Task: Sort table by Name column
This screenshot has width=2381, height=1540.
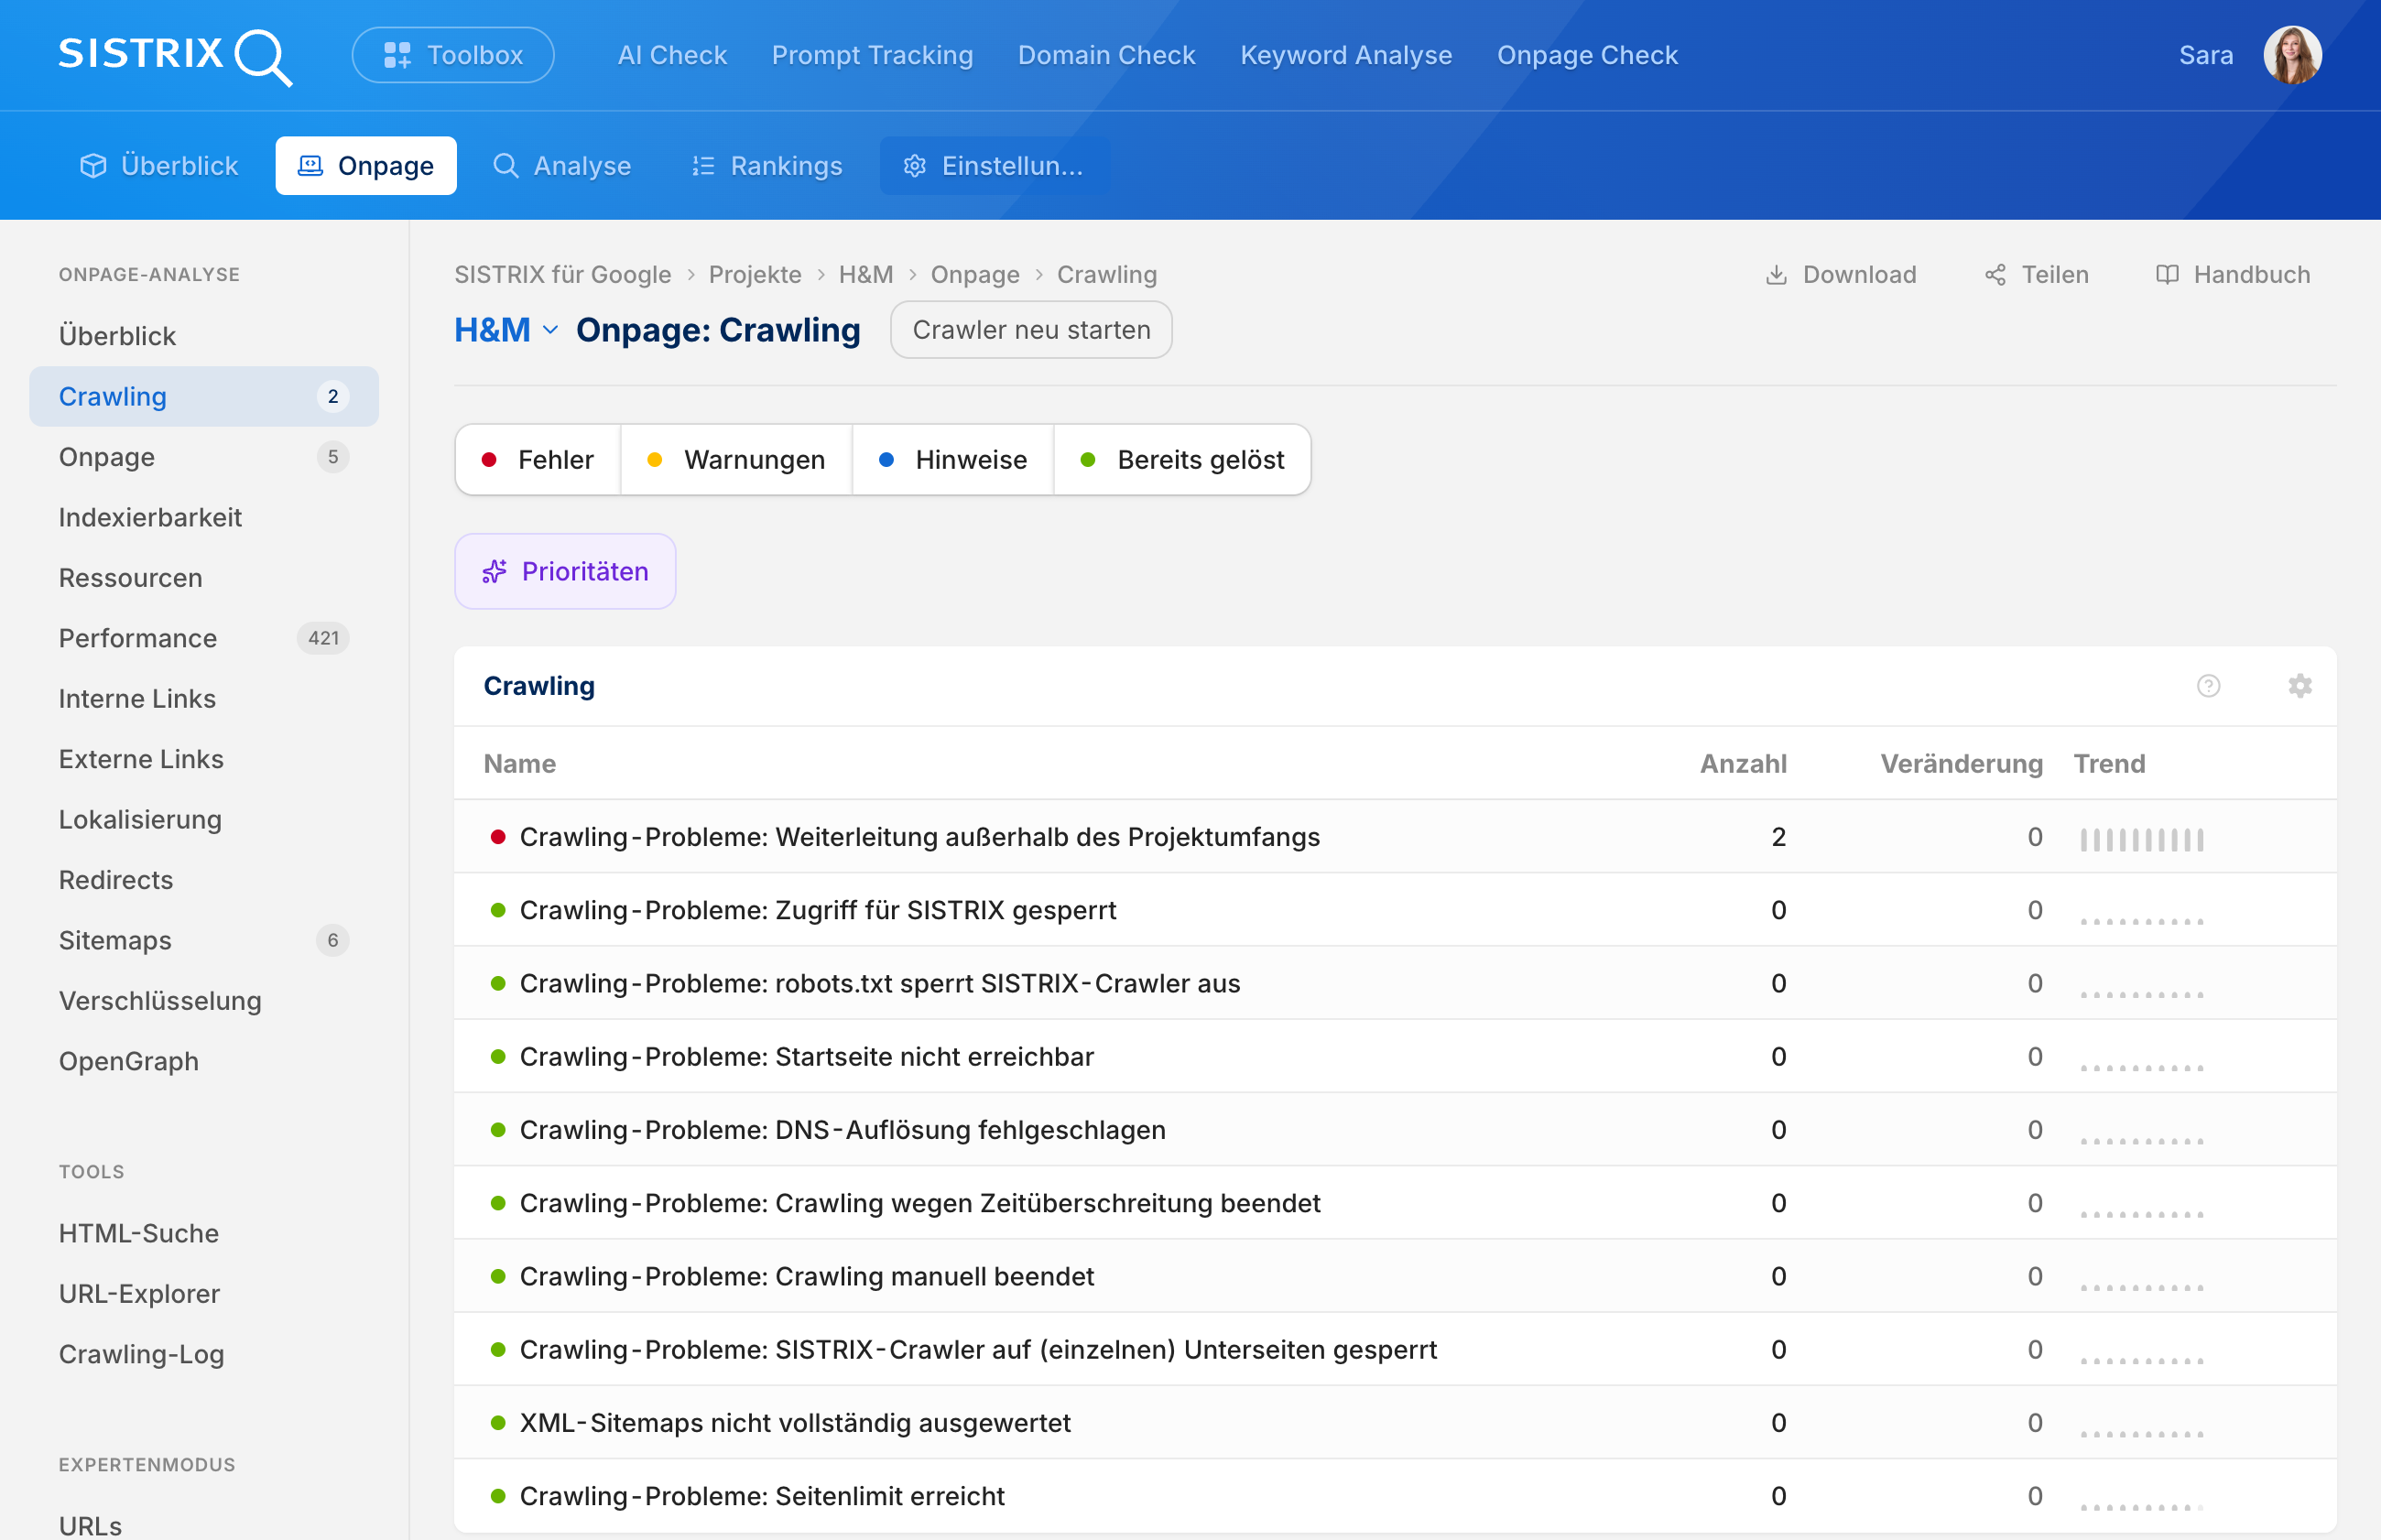Action: (520, 764)
